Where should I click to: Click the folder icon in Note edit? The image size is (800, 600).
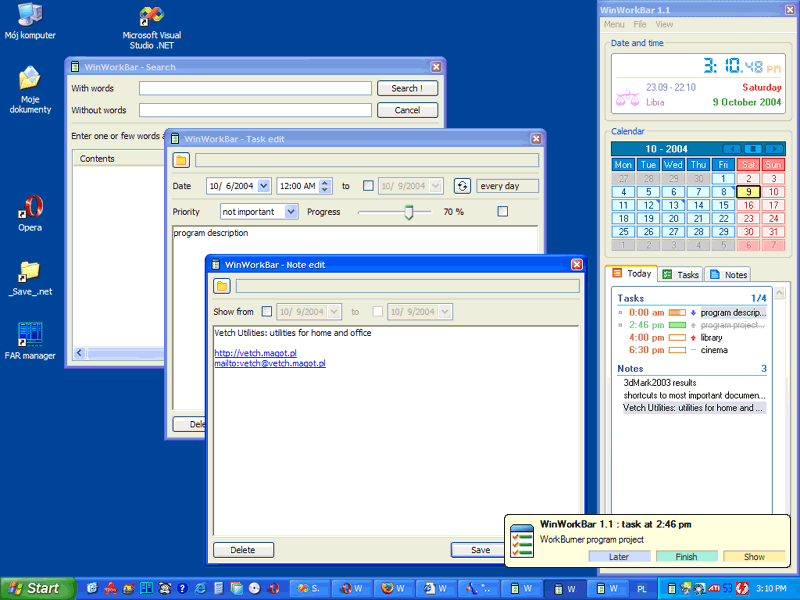click(x=222, y=286)
